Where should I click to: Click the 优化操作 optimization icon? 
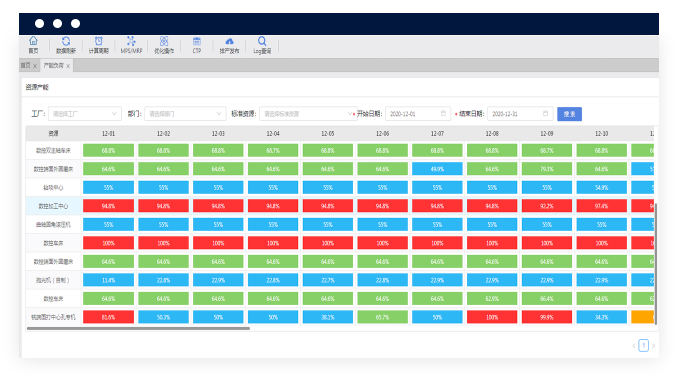click(164, 41)
